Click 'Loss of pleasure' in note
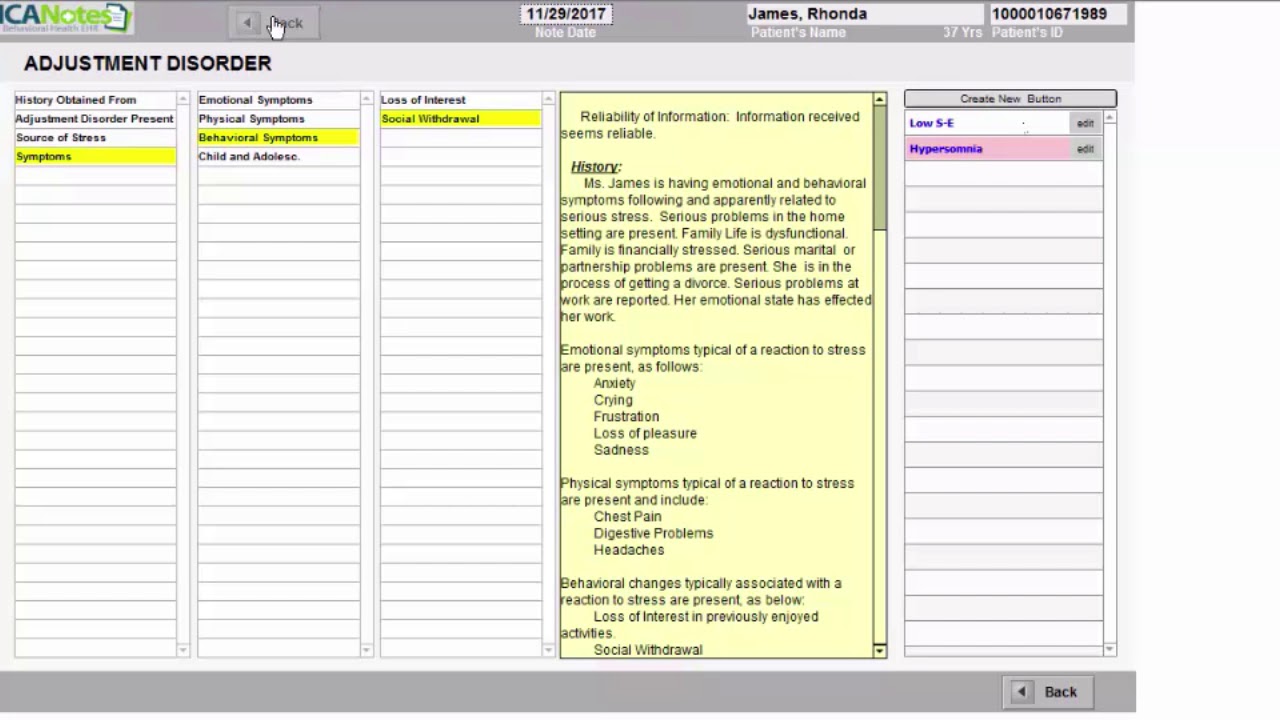The height and width of the screenshot is (720, 1280). pos(645,433)
